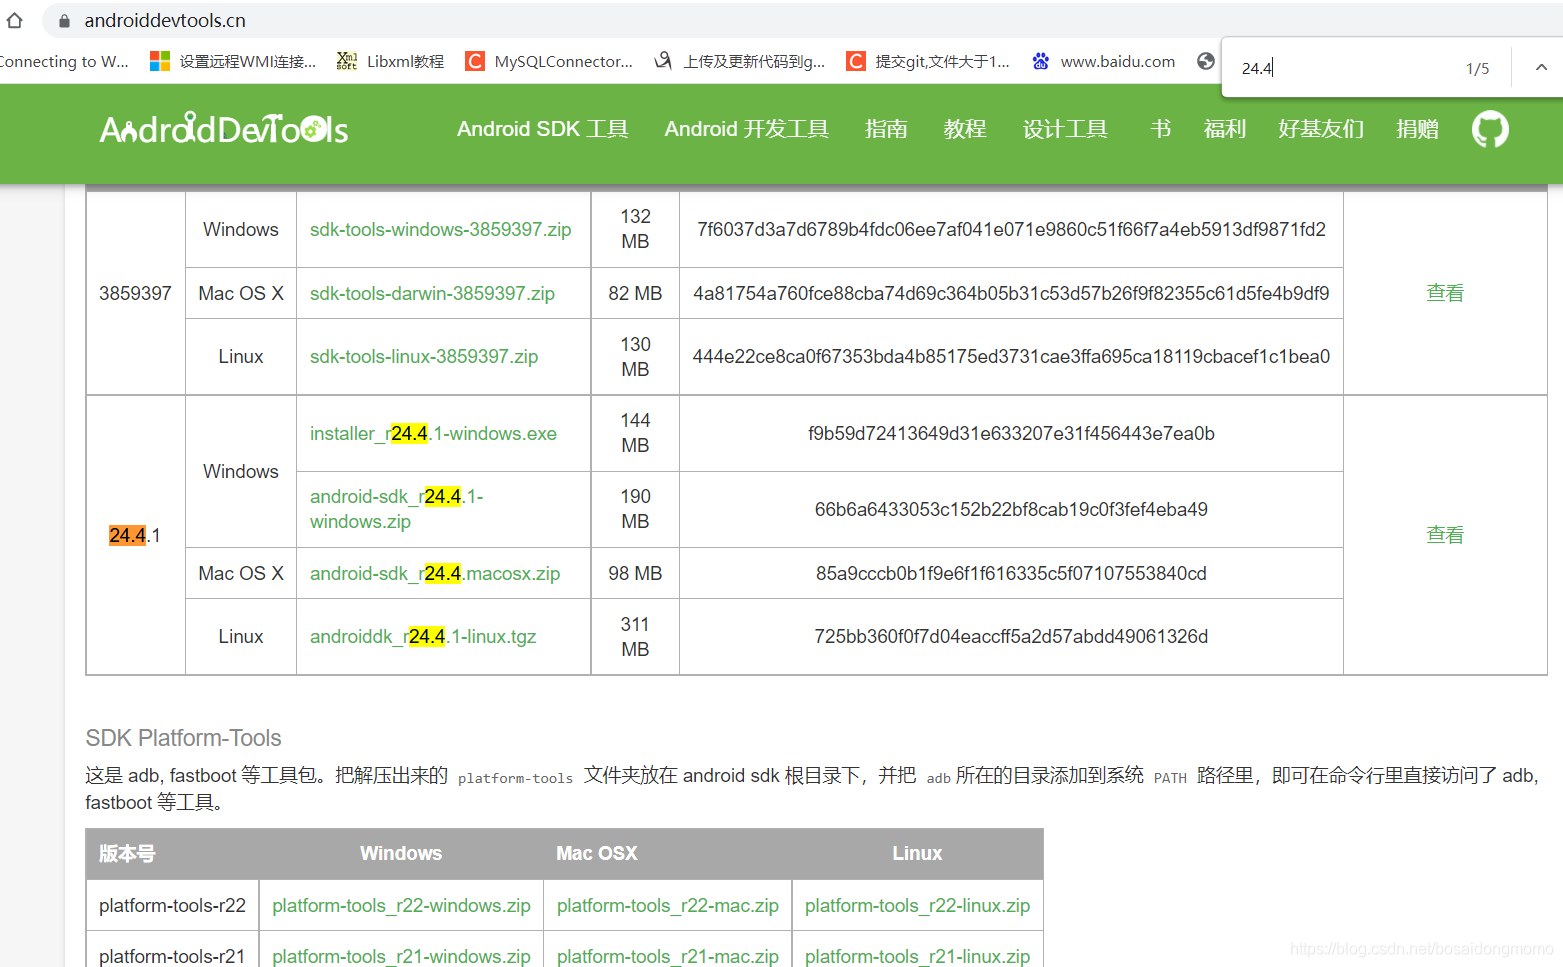Click SHA hash starting with 4a81754a76
Screen dimensions: 1563x967
tap(1011, 293)
